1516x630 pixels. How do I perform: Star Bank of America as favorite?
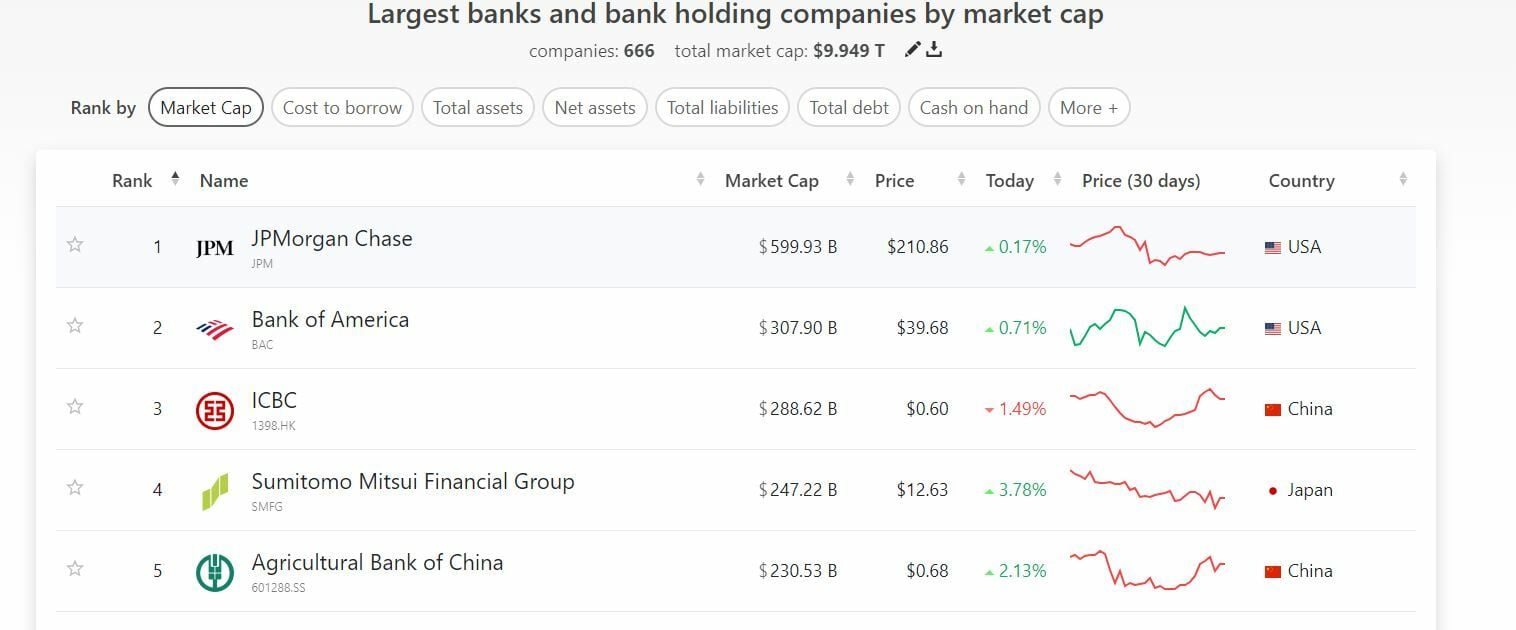click(x=75, y=325)
